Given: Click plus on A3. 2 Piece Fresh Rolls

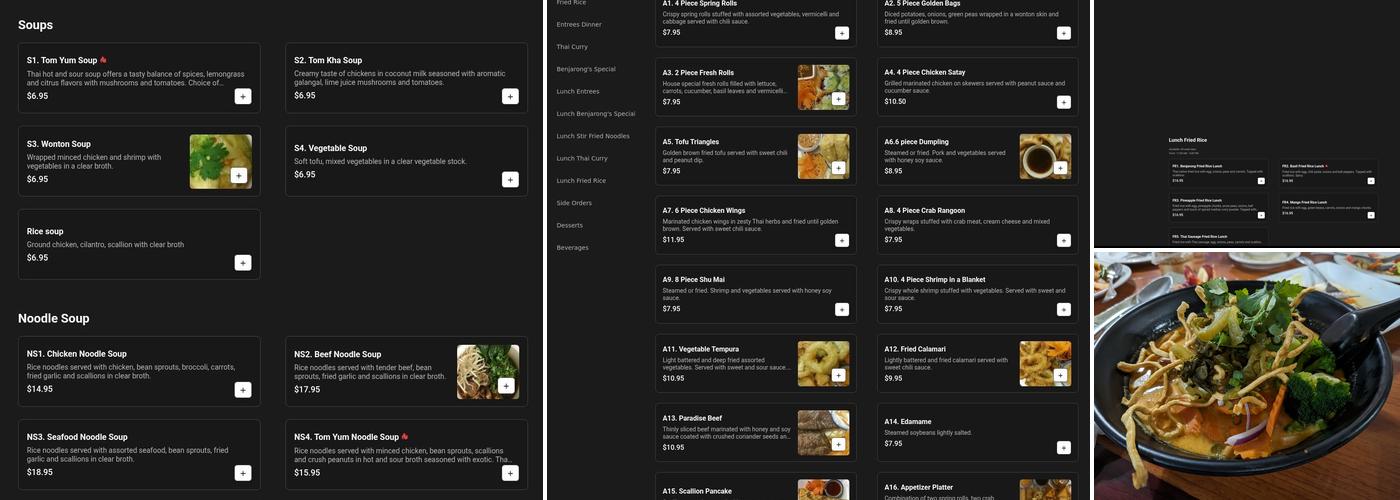Looking at the screenshot, I should pyautogui.click(x=838, y=99).
